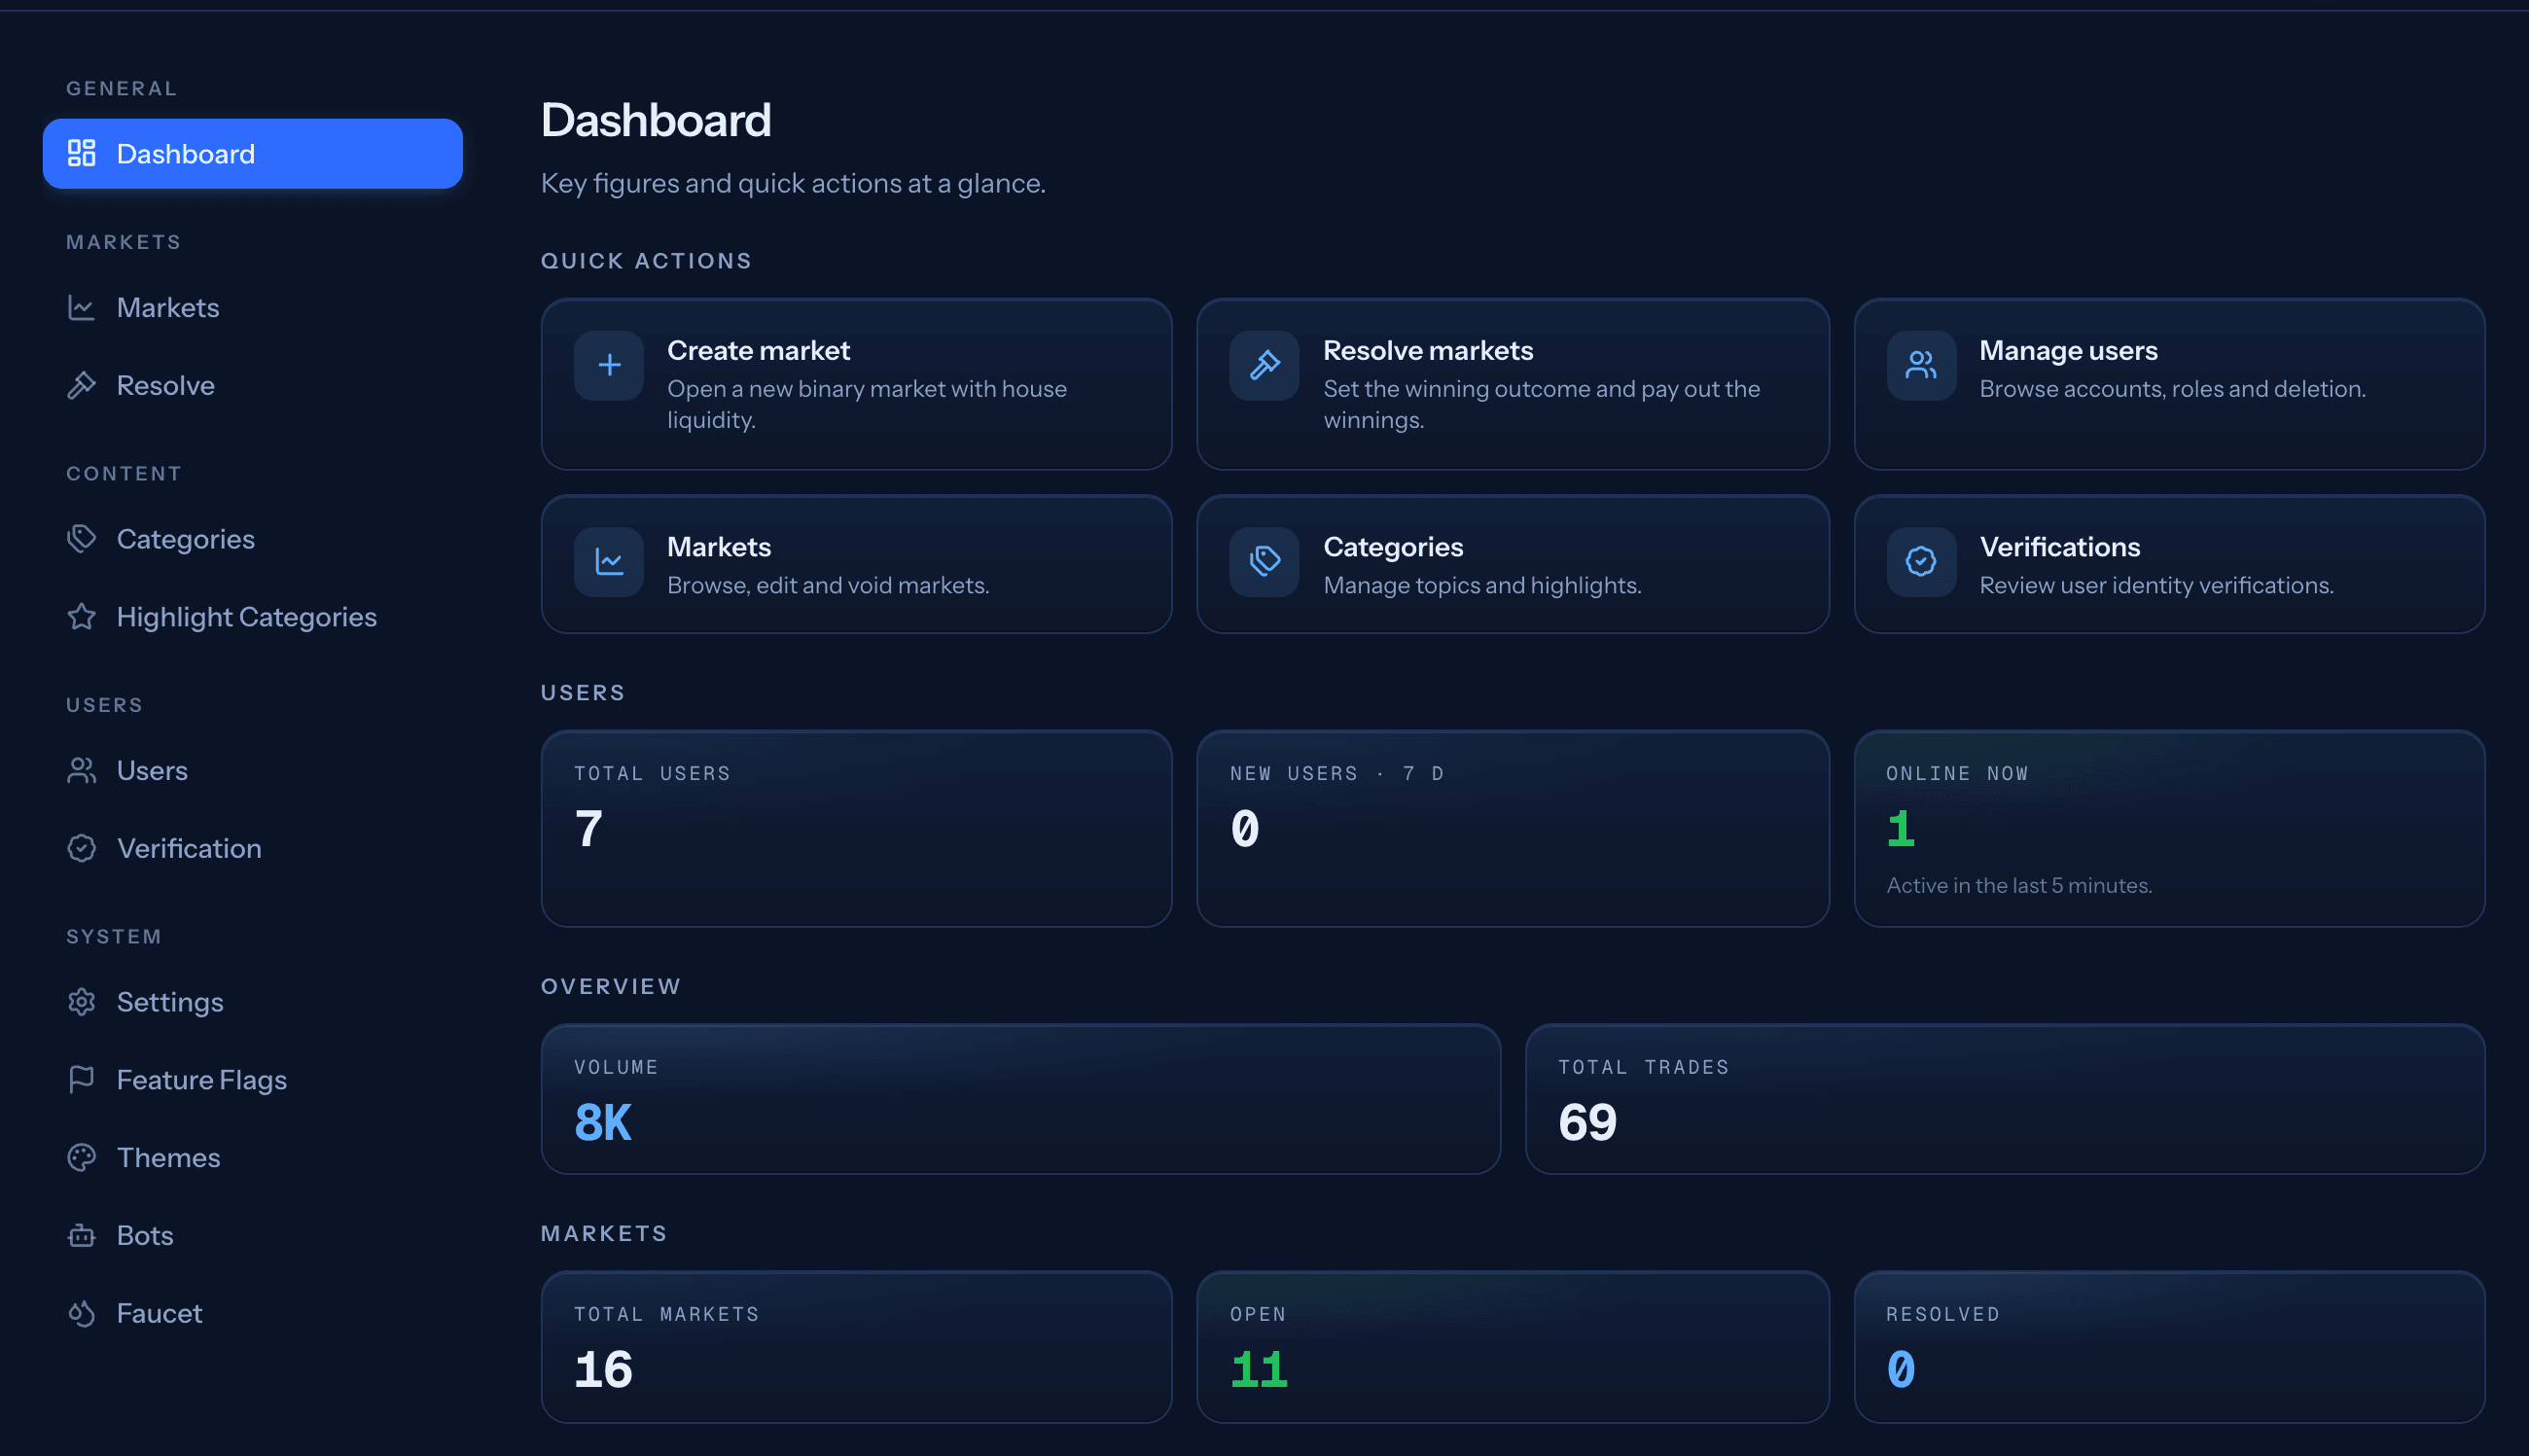Viewport: 2529px width, 1456px height.
Task: Click the tag icon on Categories quick action card
Action: 1264,561
